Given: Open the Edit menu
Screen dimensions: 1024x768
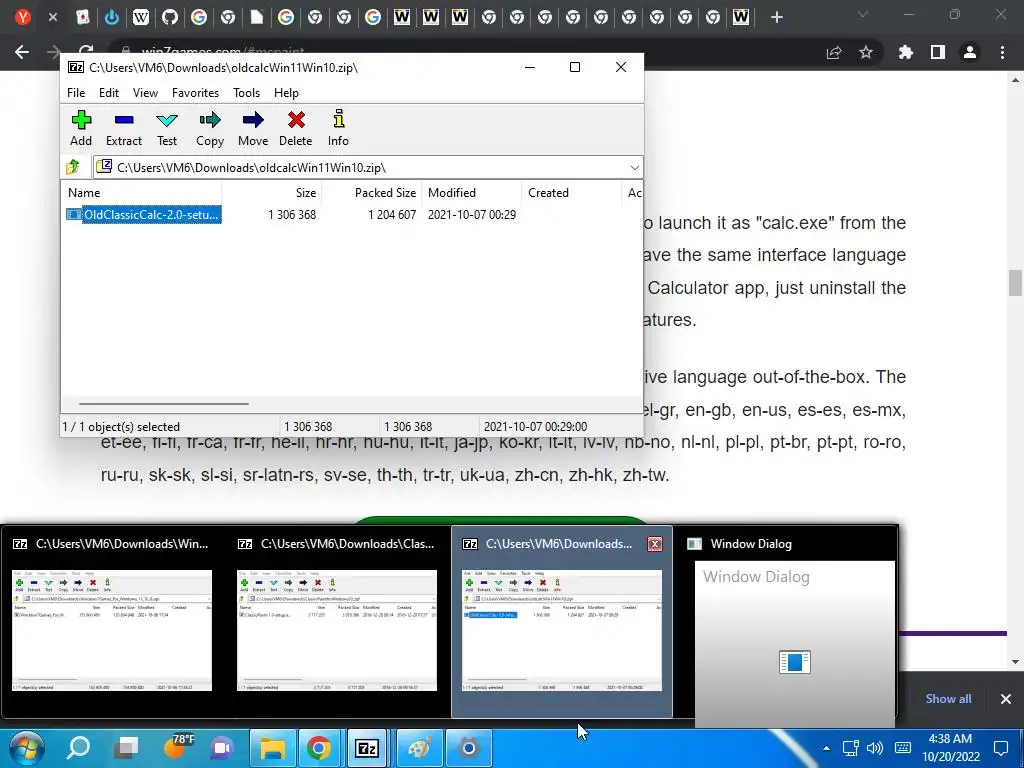Looking at the screenshot, I should click(108, 93).
